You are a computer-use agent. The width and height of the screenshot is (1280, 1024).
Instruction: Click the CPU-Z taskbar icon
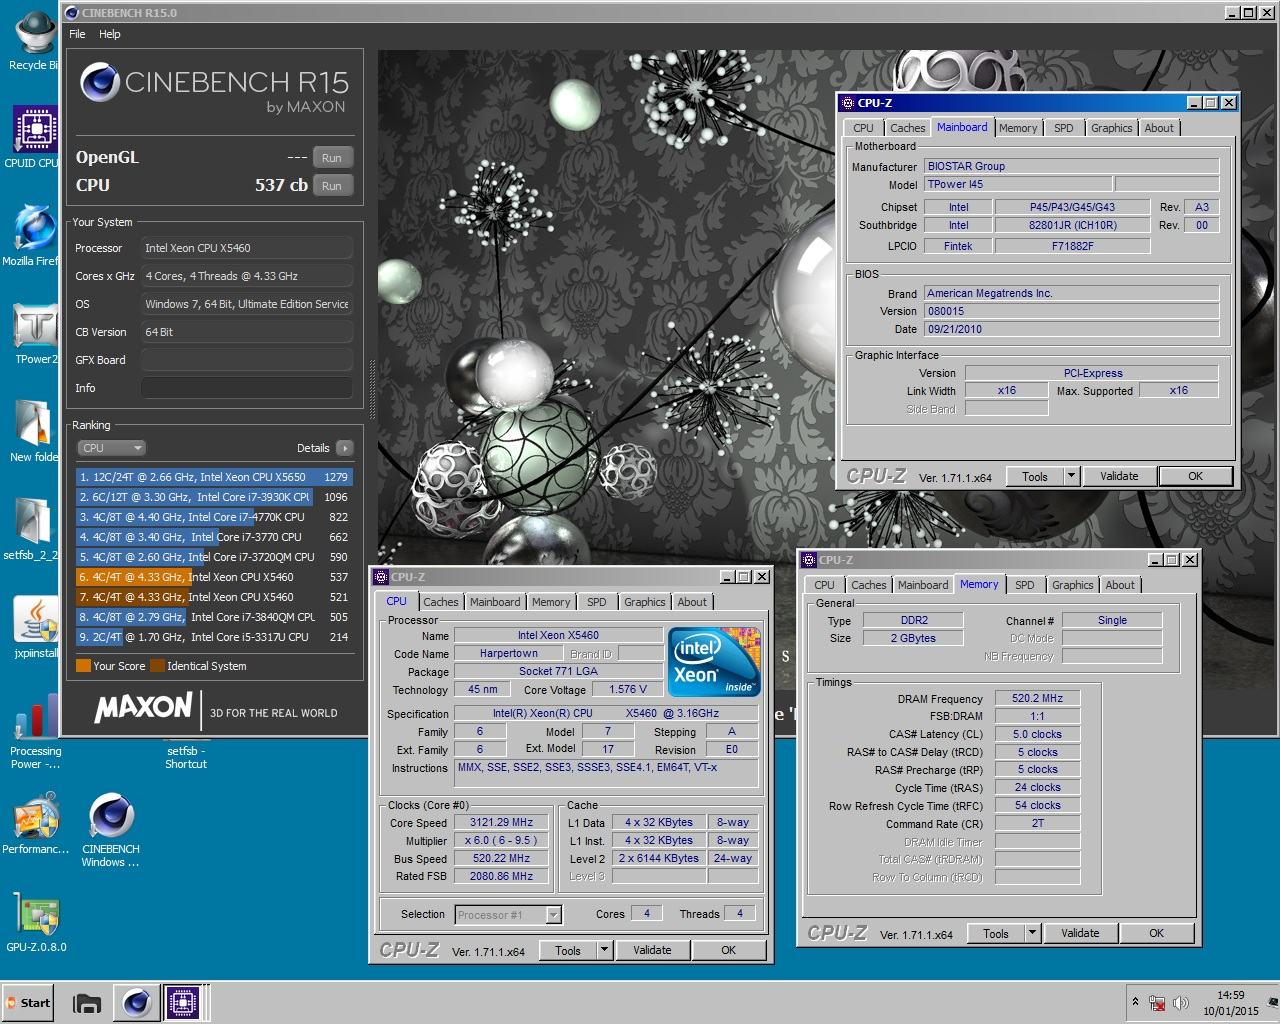pos(183,1002)
